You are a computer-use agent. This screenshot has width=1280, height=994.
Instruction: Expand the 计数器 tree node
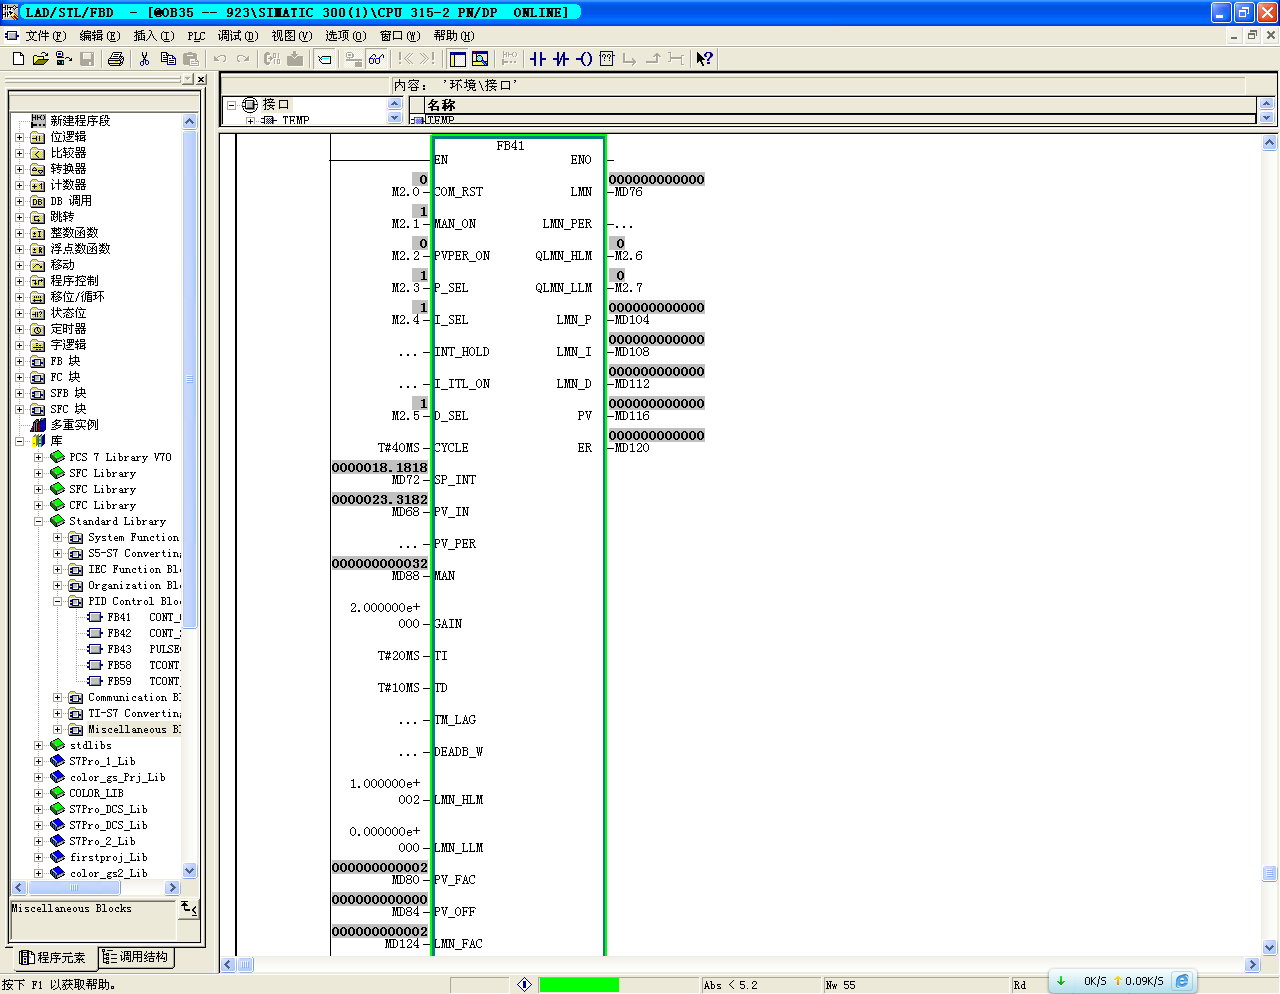click(x=19, y=185)
